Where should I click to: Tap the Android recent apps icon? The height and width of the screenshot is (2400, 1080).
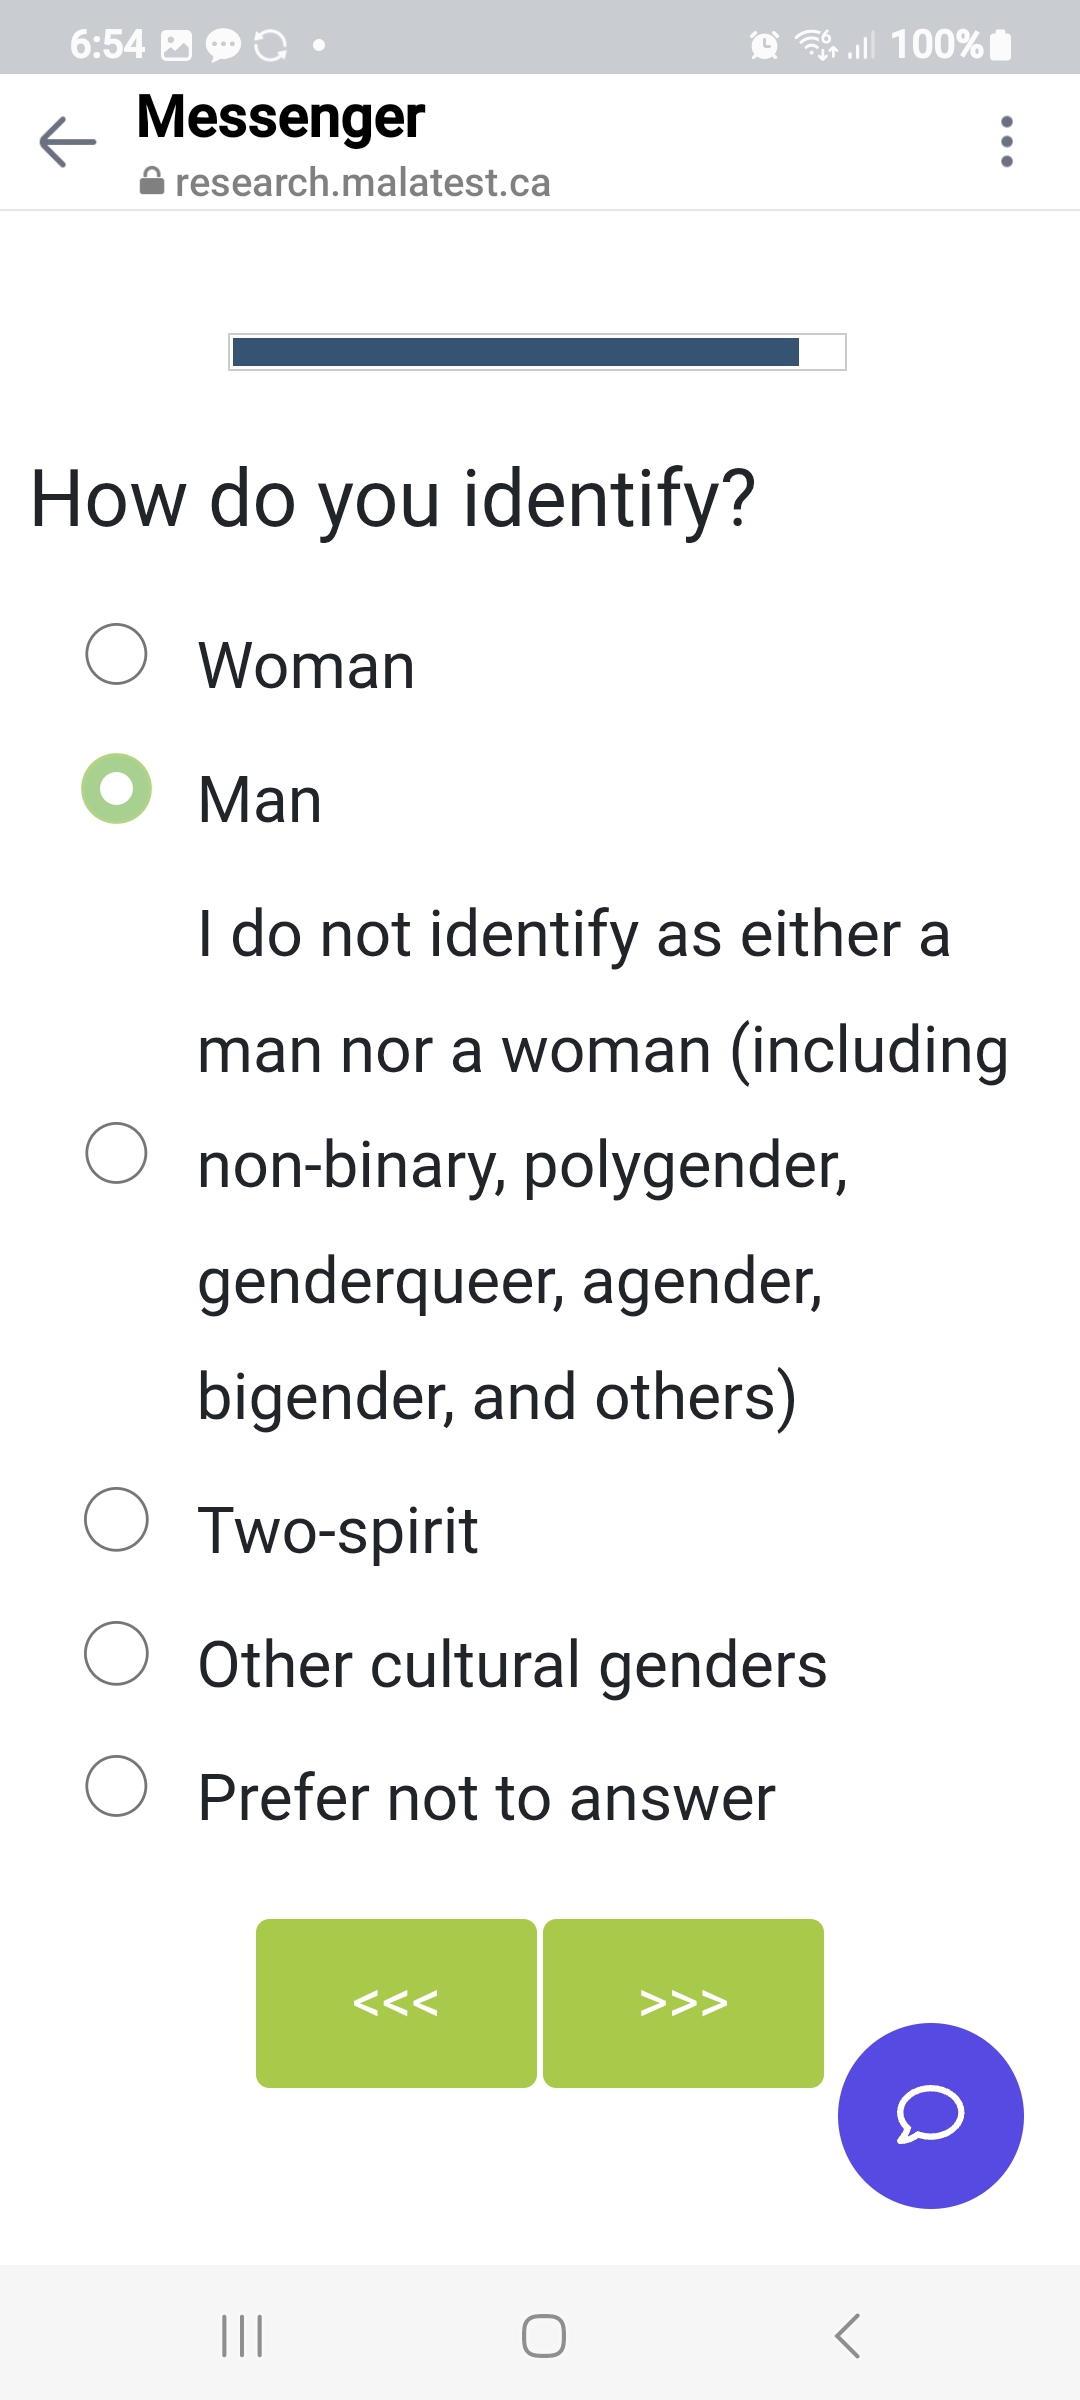coord(242,2336)
